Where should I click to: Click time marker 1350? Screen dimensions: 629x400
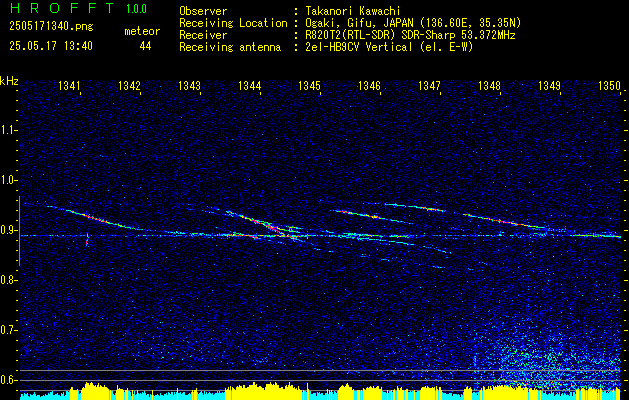point(609,85)
